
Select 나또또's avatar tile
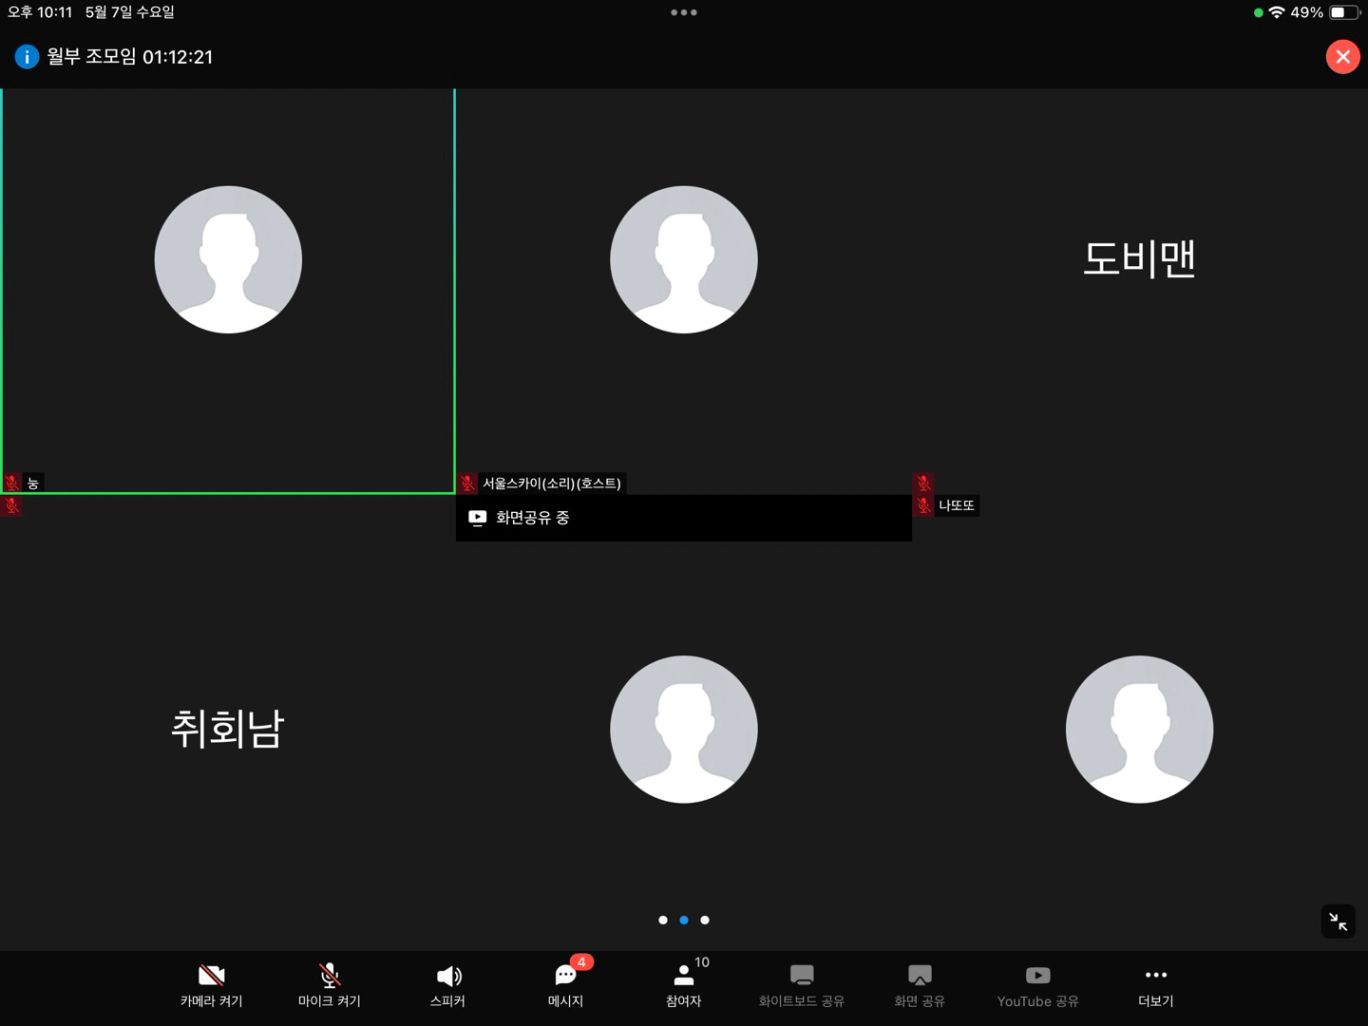(x=1140, y=729)
